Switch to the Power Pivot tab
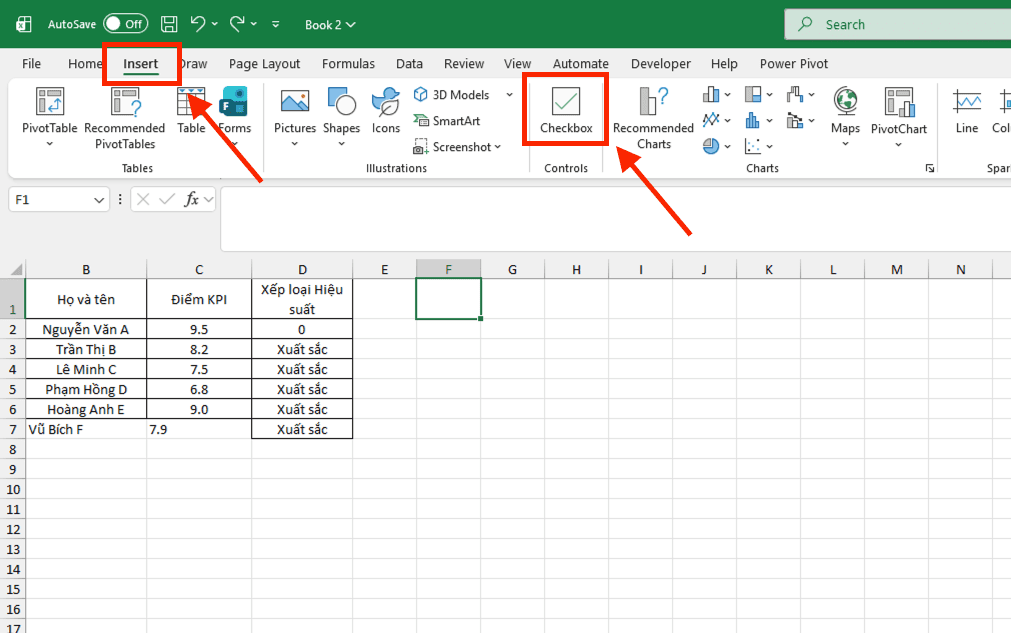This screenshot has height=633, width=1011. (794, 64)
